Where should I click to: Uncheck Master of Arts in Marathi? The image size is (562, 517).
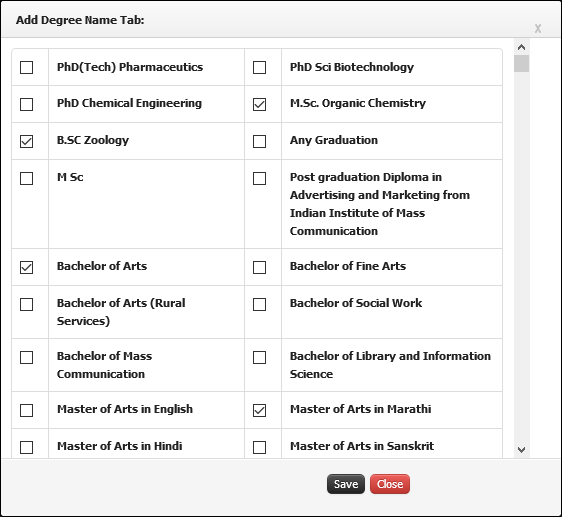pos(259,410)
